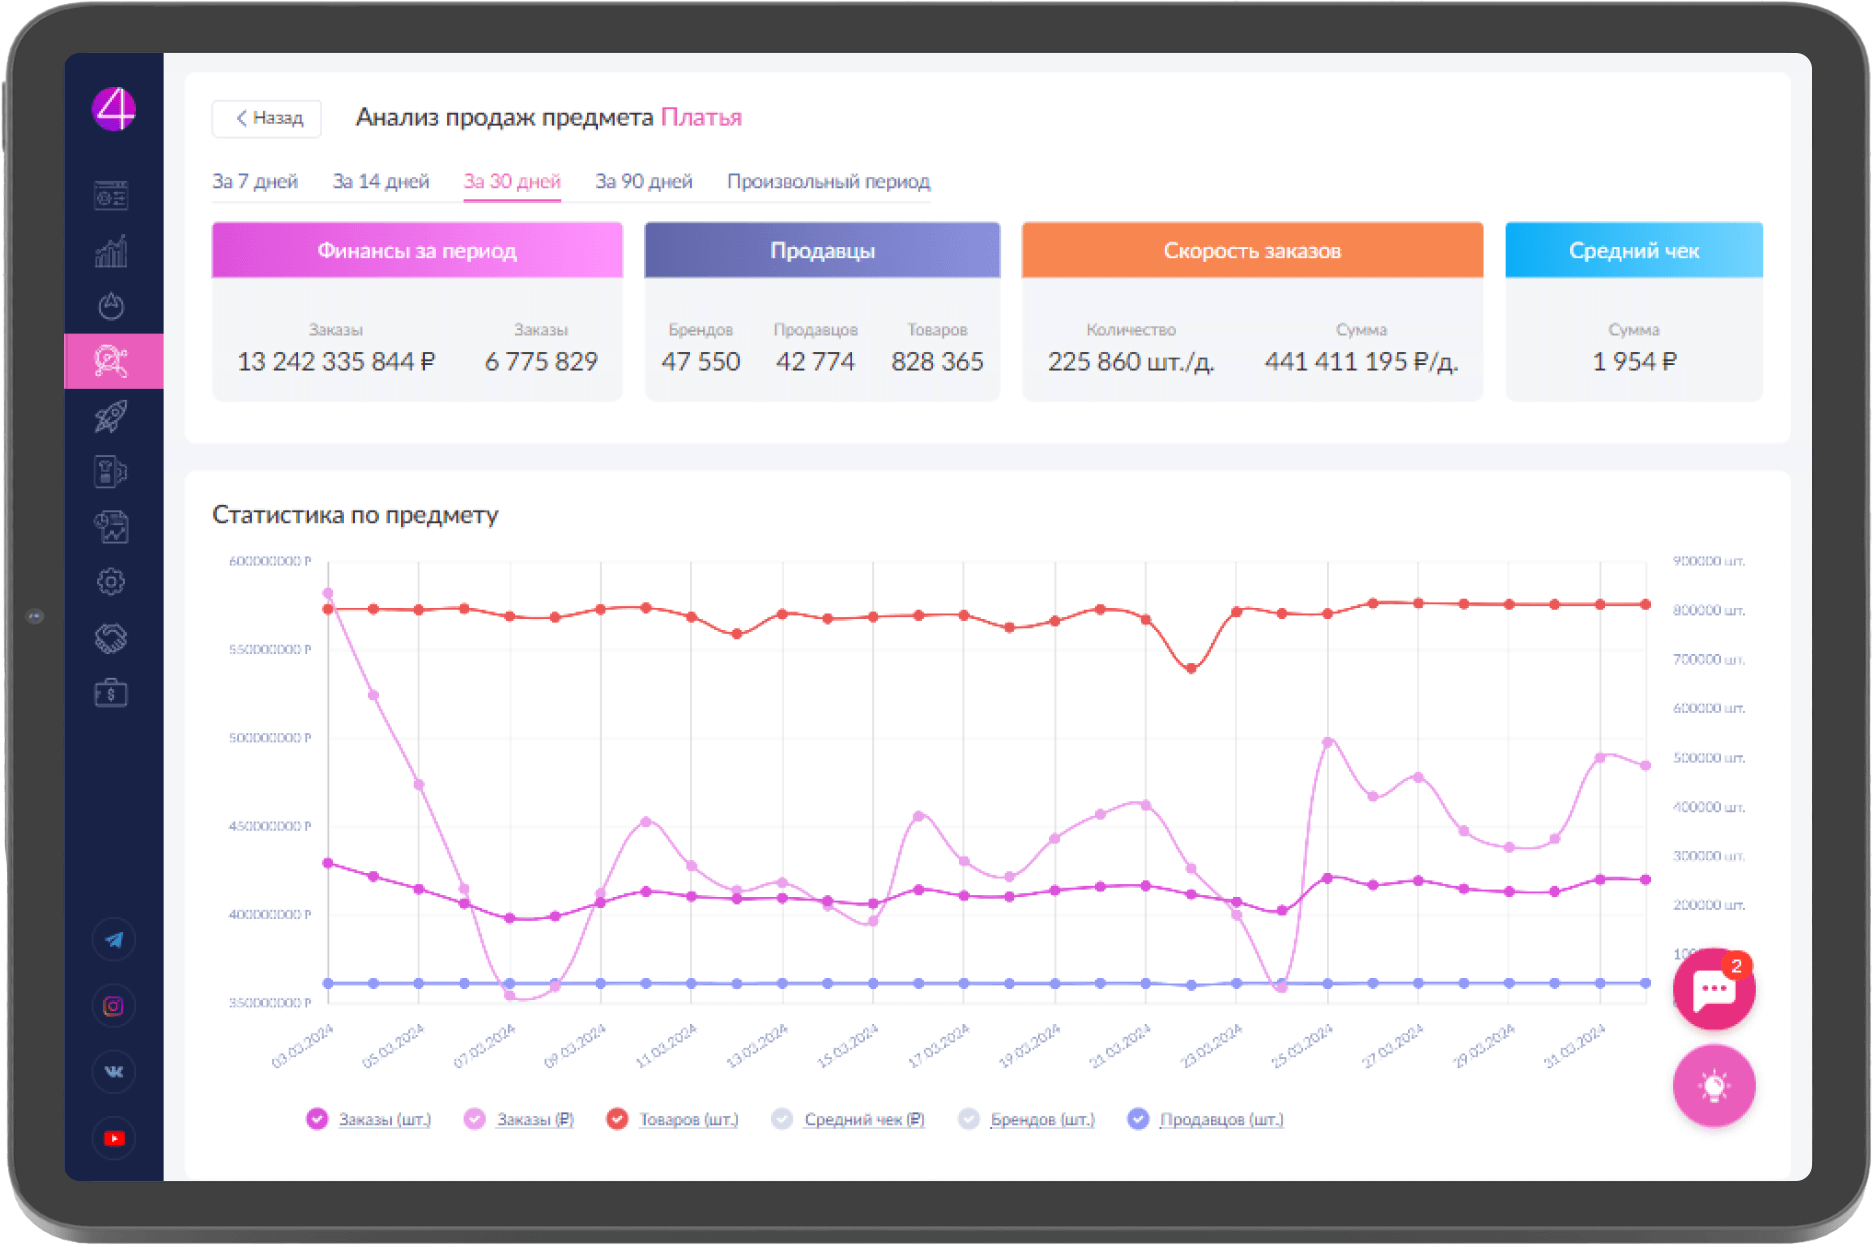The height and width of the screenshot is (1245, 1873).
Task: Click the 828 365 products value
Action: click(937, 361)
